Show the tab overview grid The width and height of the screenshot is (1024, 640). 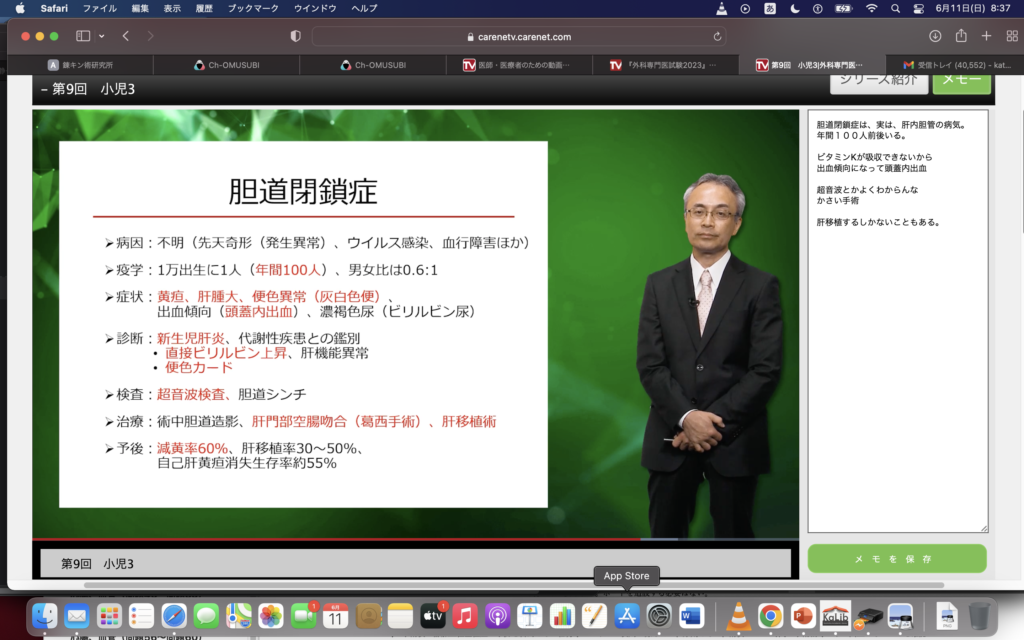point(1010,36)
